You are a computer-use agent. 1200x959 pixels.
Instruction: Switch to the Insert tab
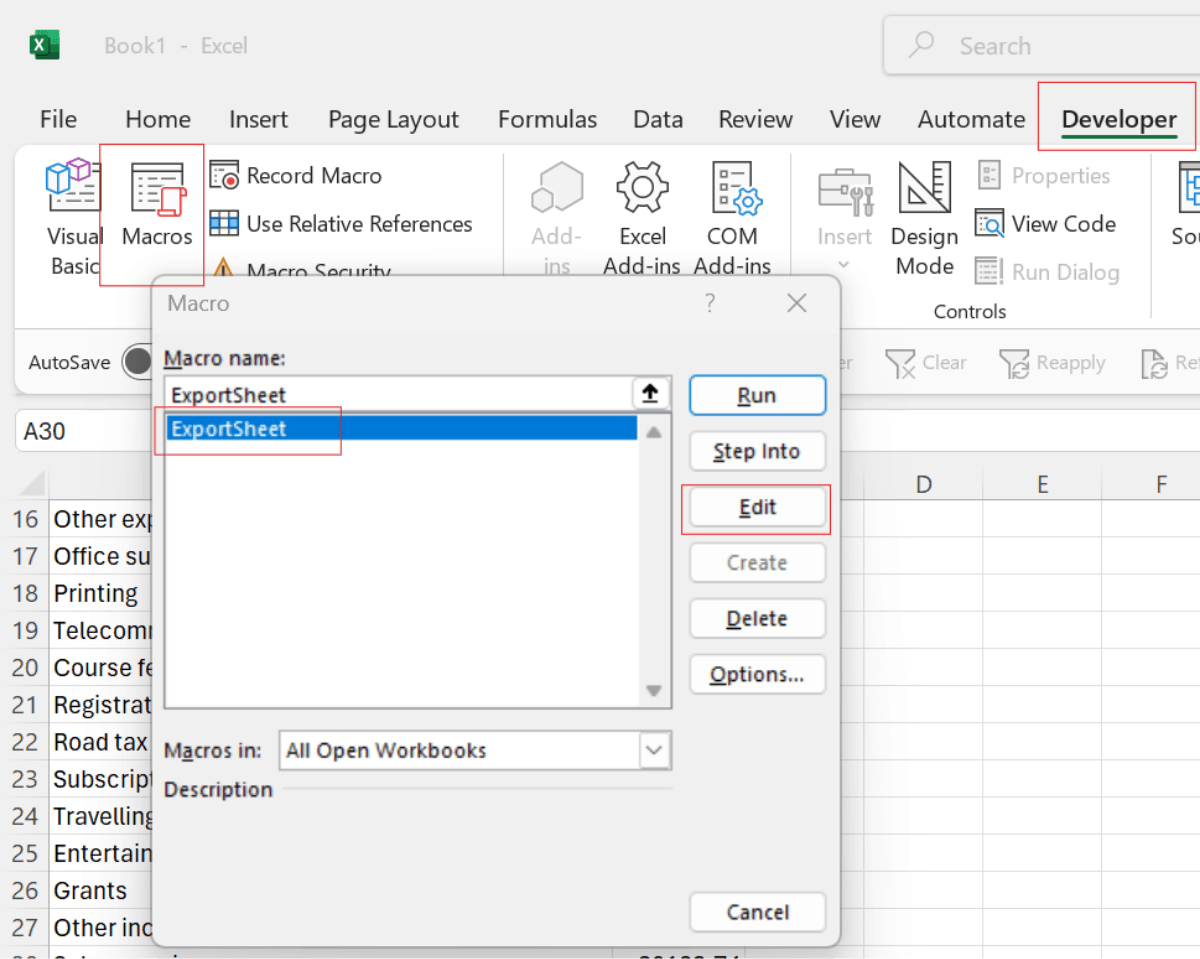[x=258, y=119]
